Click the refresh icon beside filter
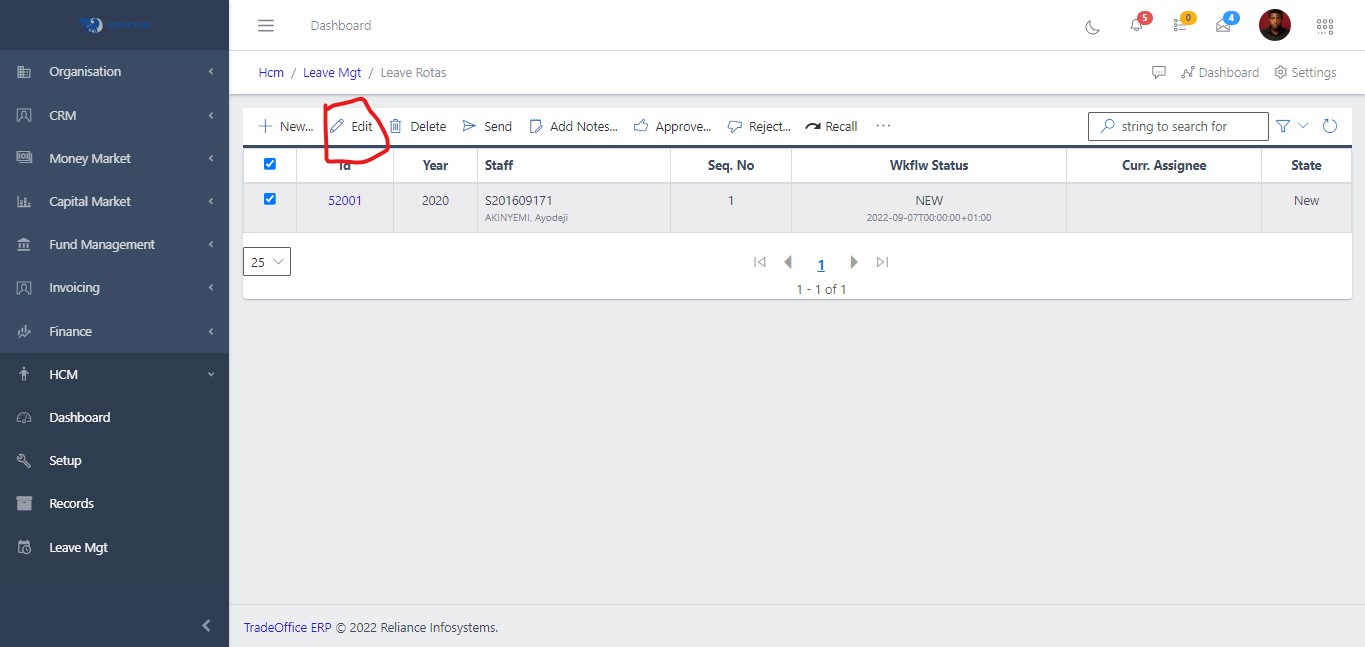This screenshot has width=1365, height=647. pyautogui.click(x=1330, y=126)
